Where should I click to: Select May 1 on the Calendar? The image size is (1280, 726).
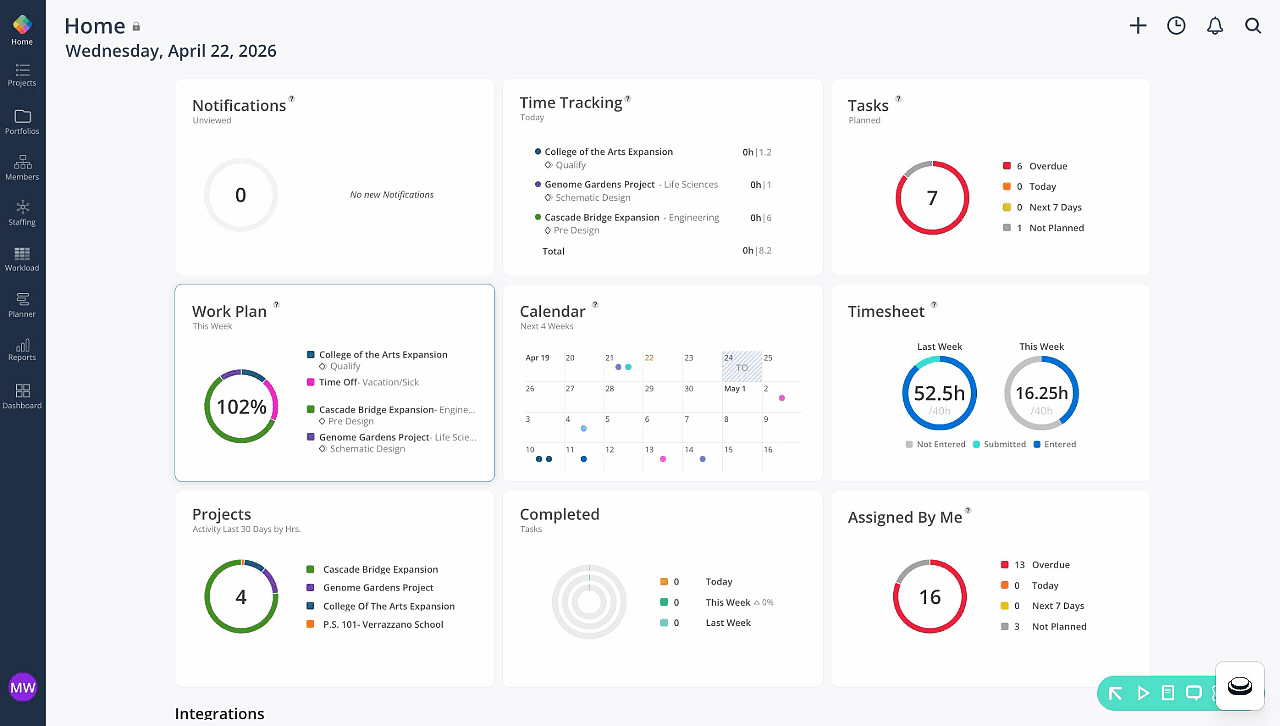point(735,389)
